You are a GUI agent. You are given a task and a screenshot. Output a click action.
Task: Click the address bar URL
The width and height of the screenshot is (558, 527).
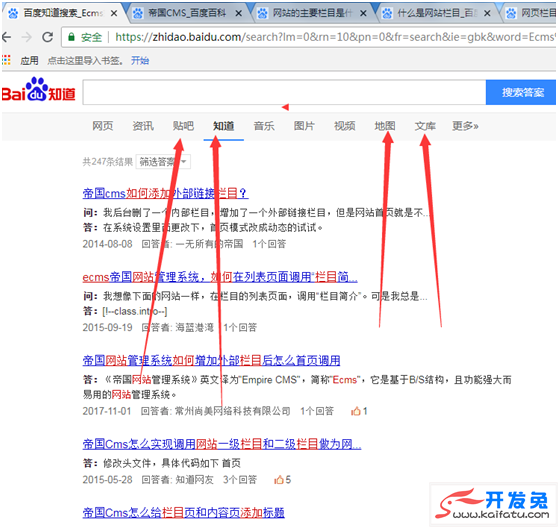point(335,37)
